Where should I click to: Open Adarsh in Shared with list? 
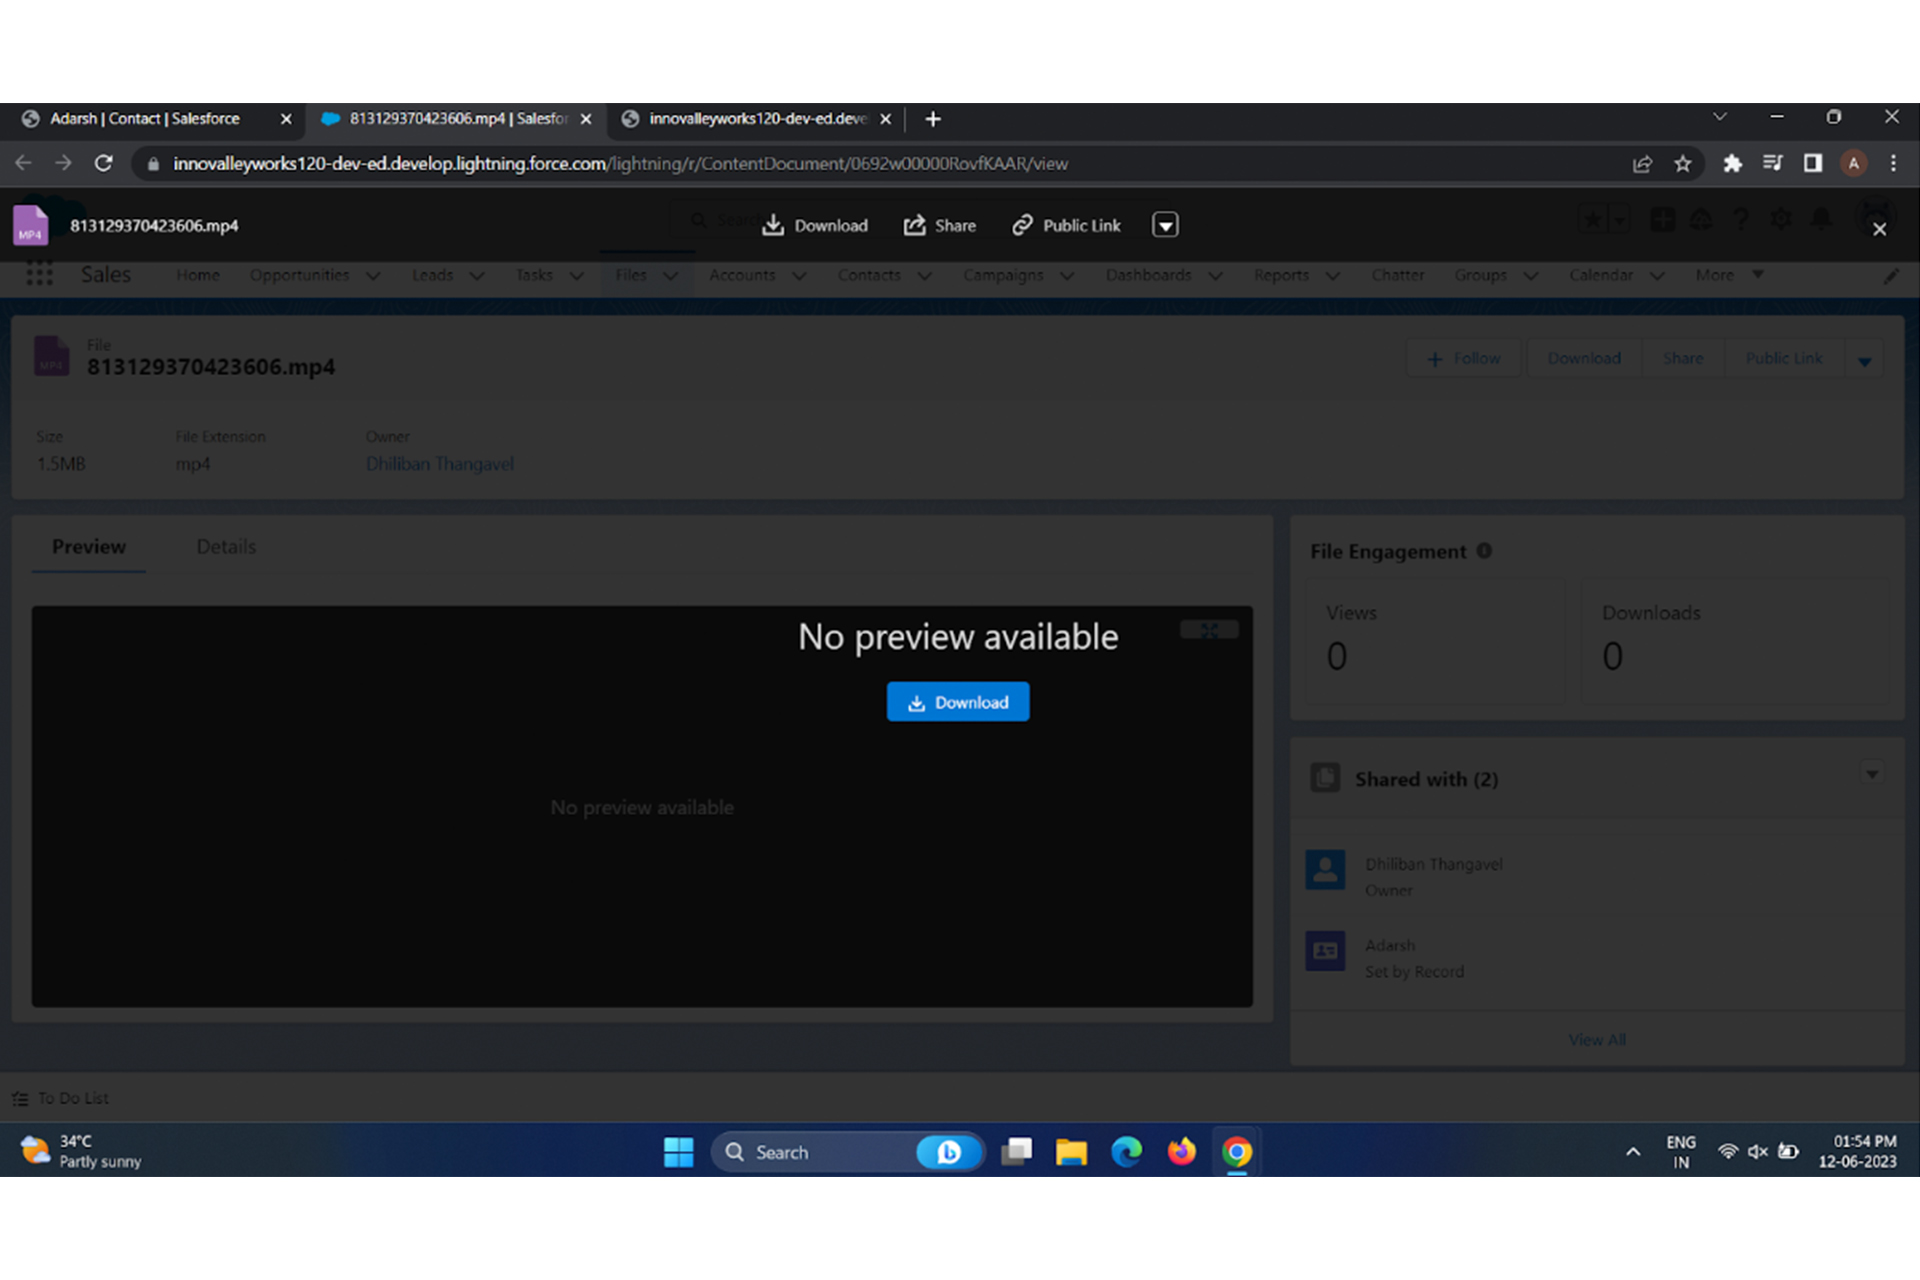1390,945
